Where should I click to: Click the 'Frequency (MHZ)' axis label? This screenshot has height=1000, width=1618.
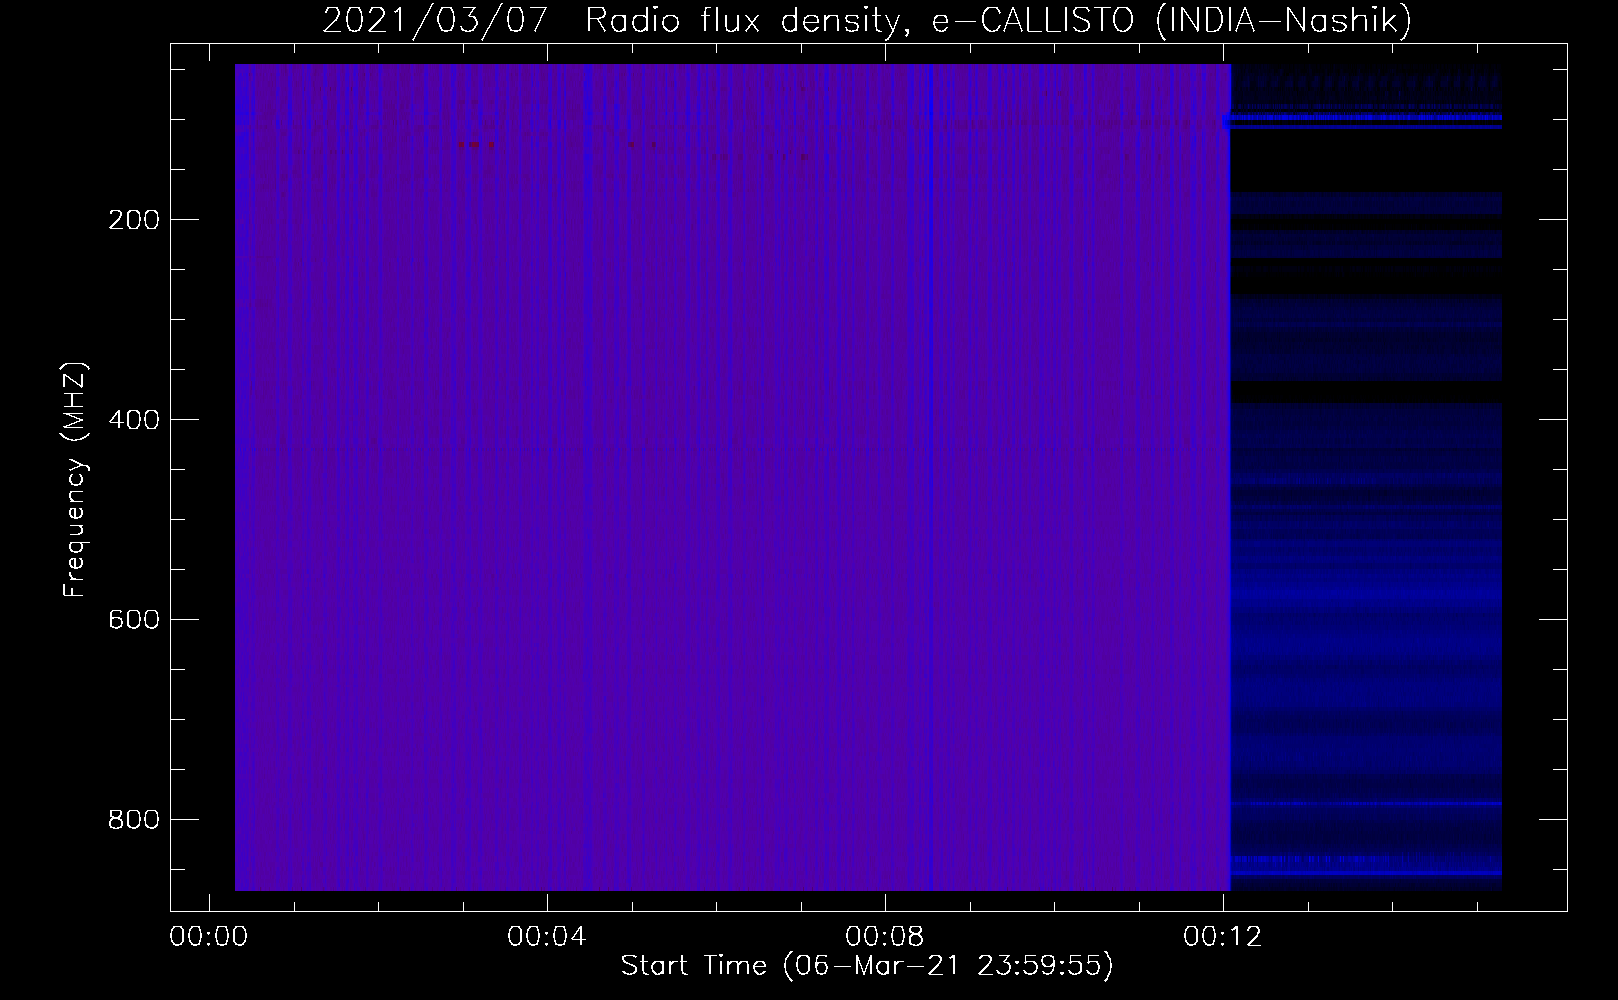coord(76,480)
